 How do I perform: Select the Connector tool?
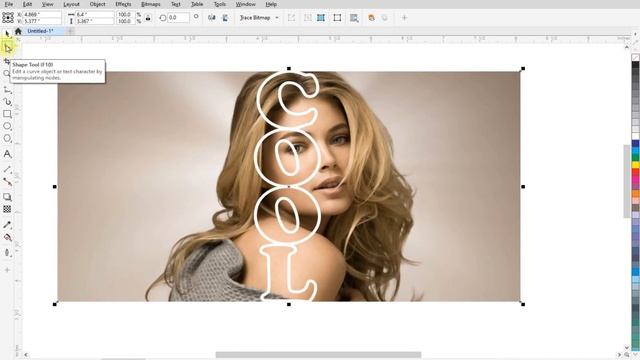tap(7, 182)
